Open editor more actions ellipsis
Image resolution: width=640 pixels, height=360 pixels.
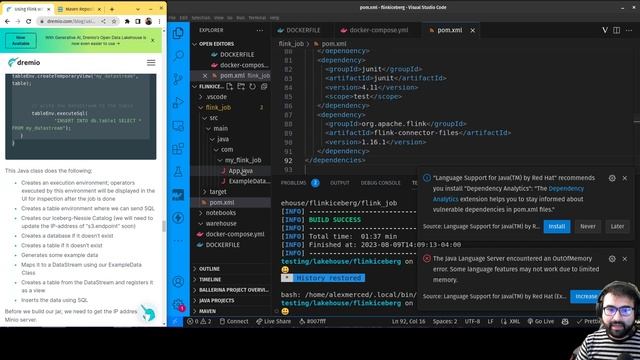[629, 30]
